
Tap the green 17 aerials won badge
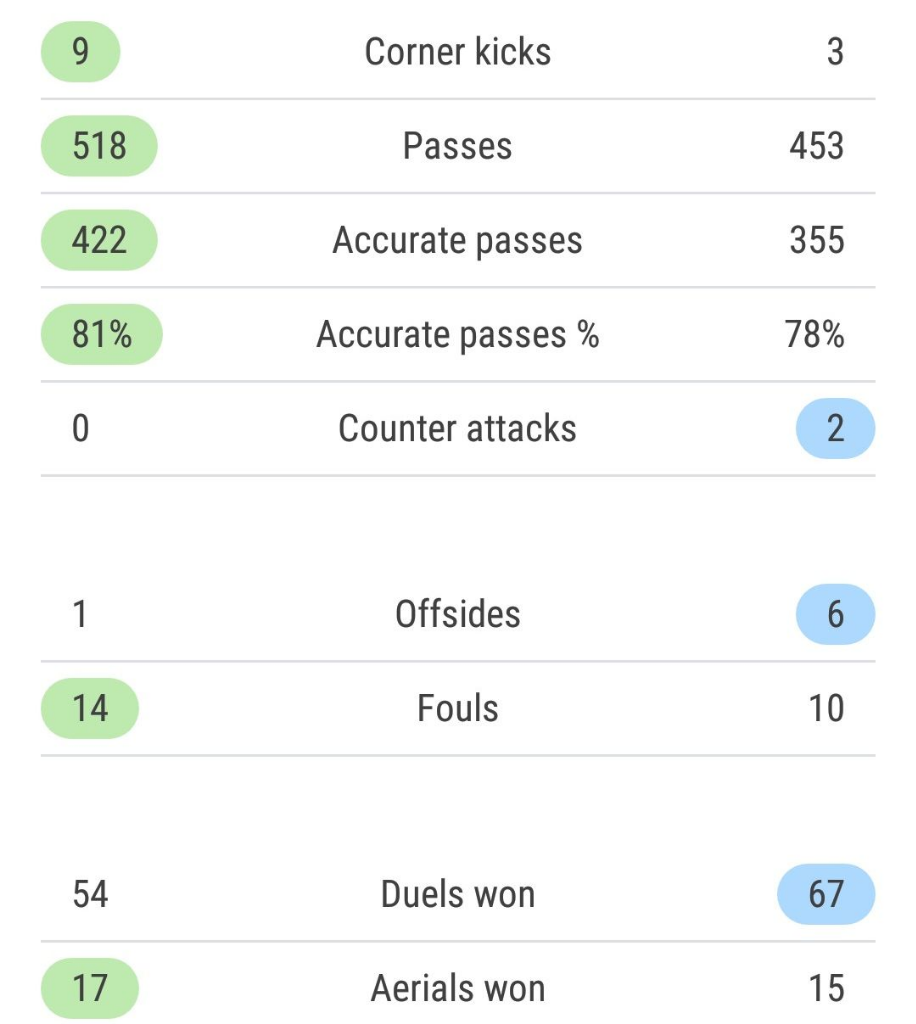click(90, 988)
